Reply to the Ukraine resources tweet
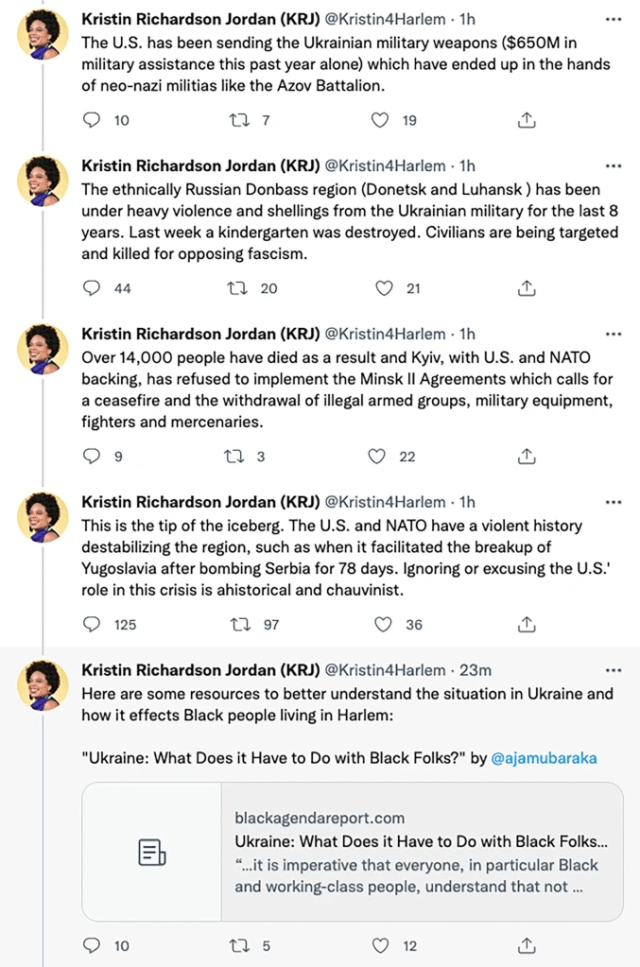 92,945
